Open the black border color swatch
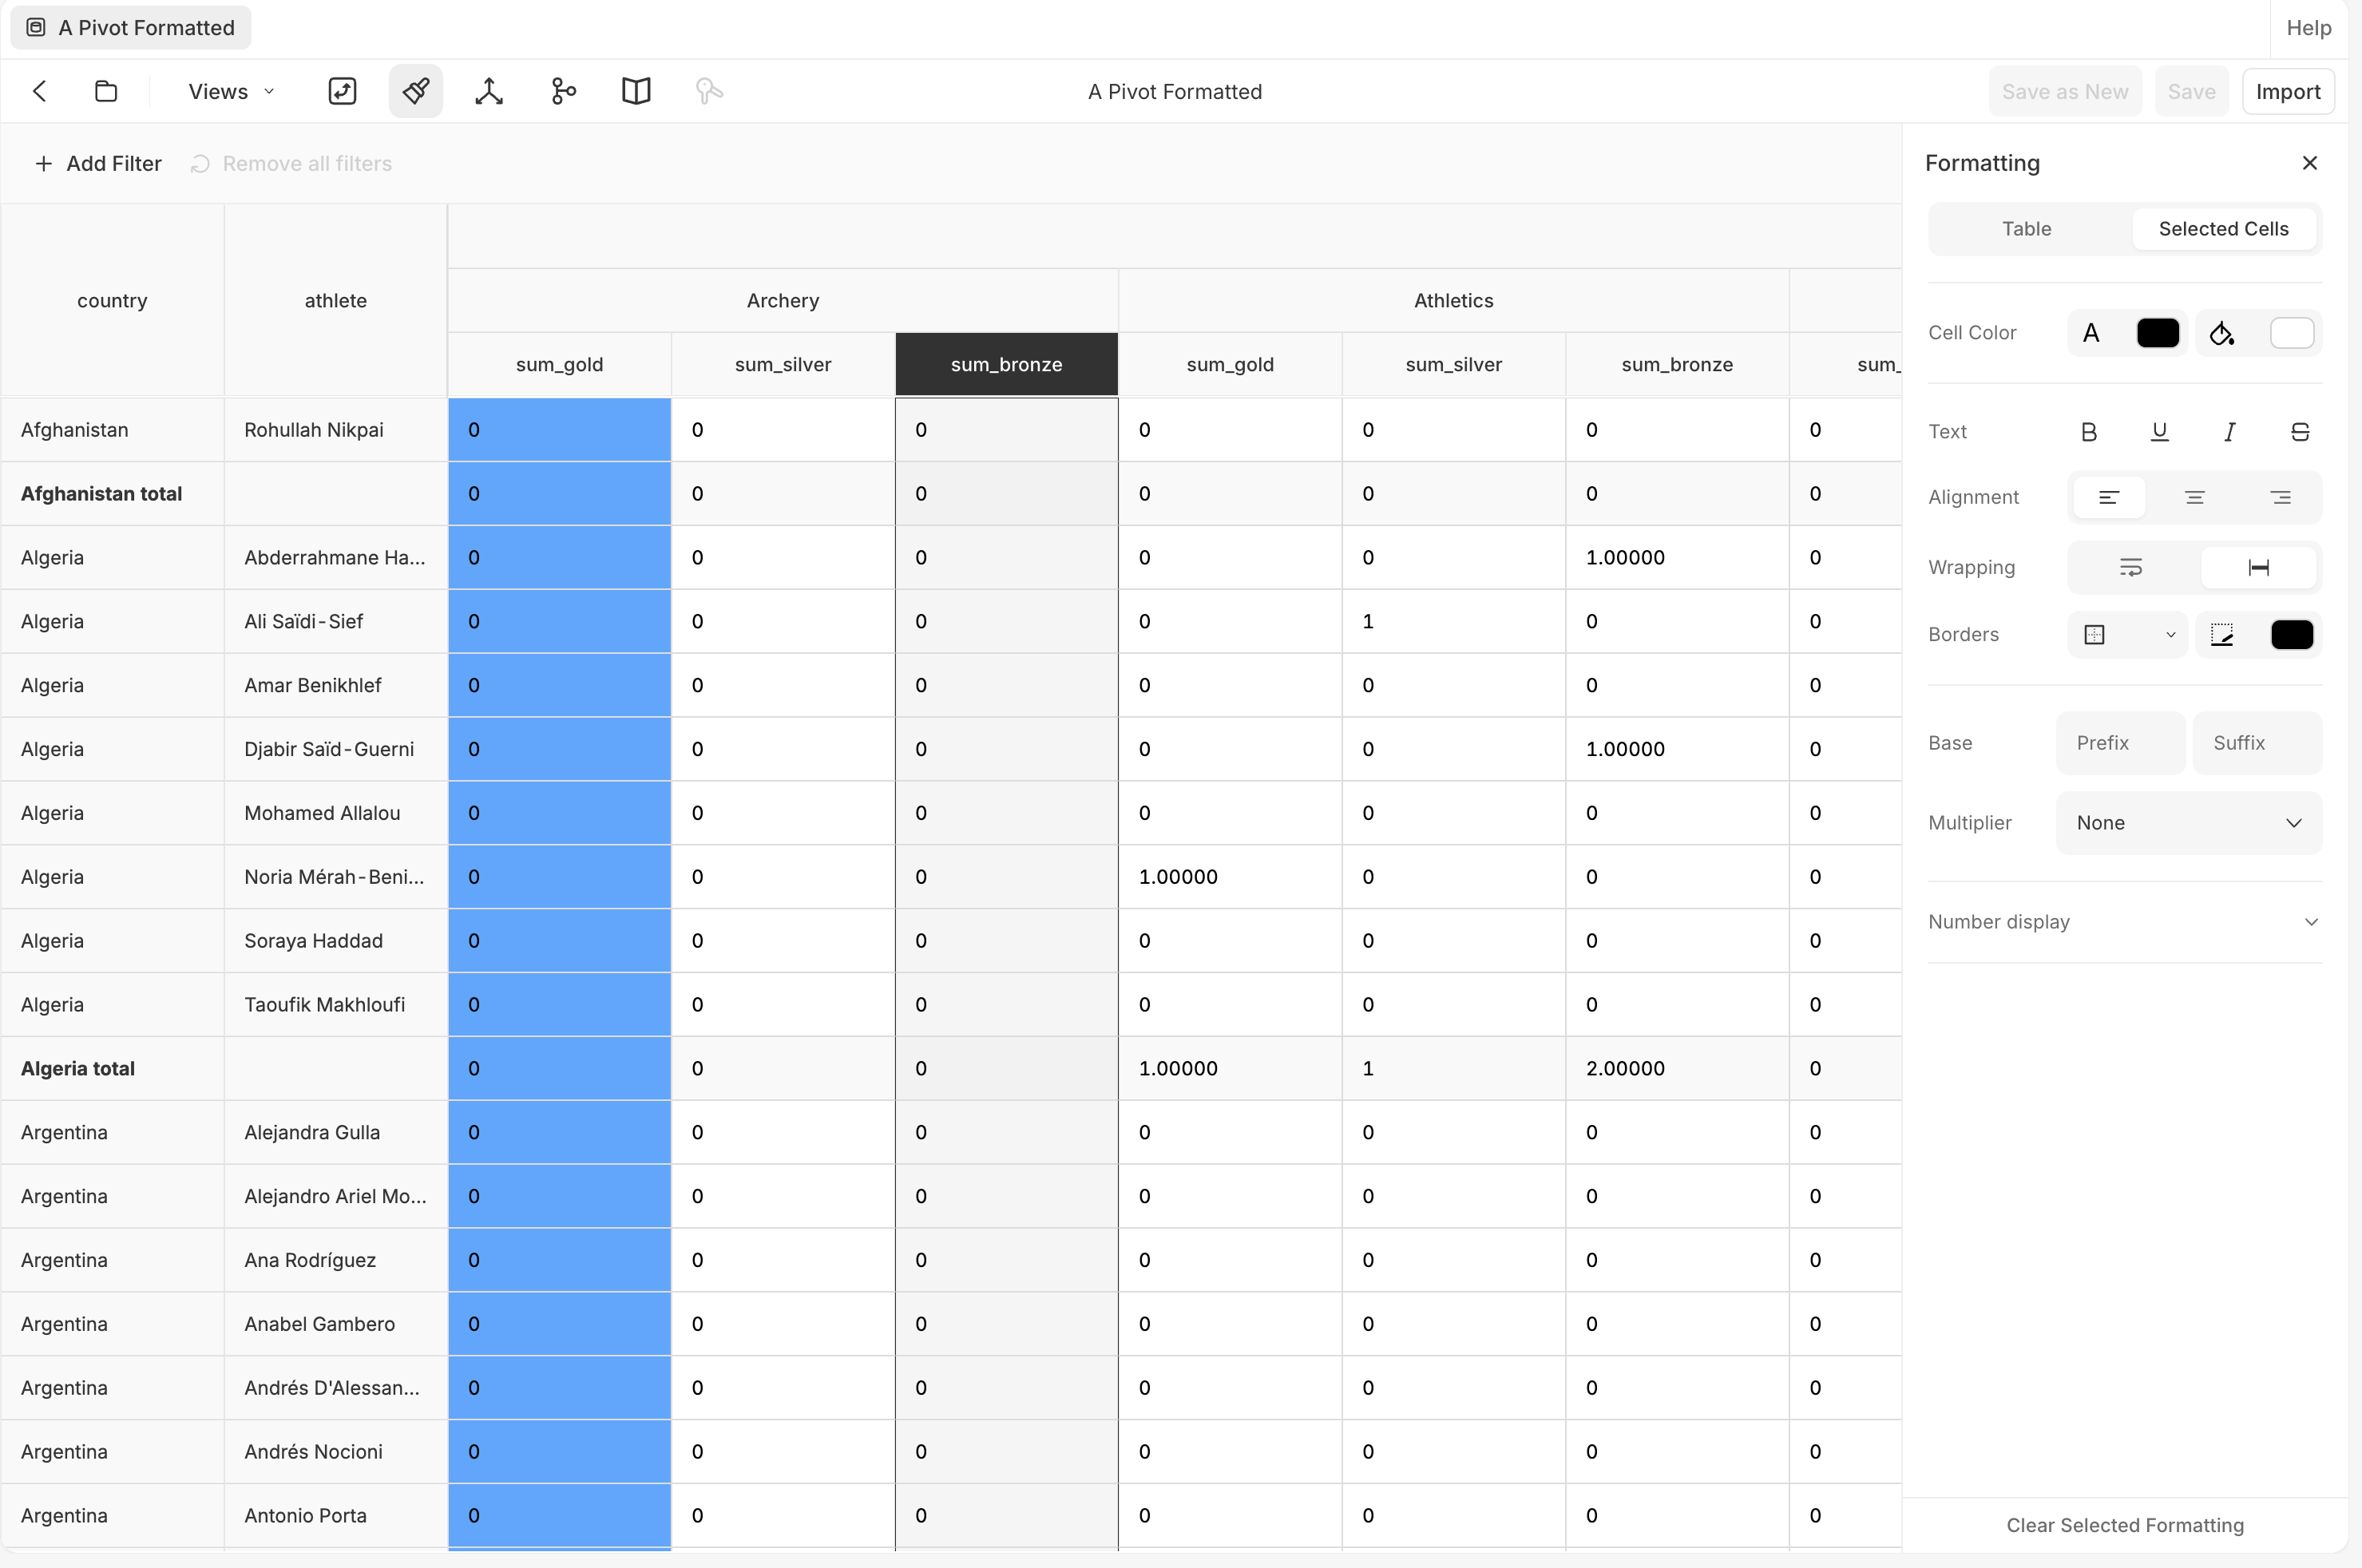 (2292, 635)
